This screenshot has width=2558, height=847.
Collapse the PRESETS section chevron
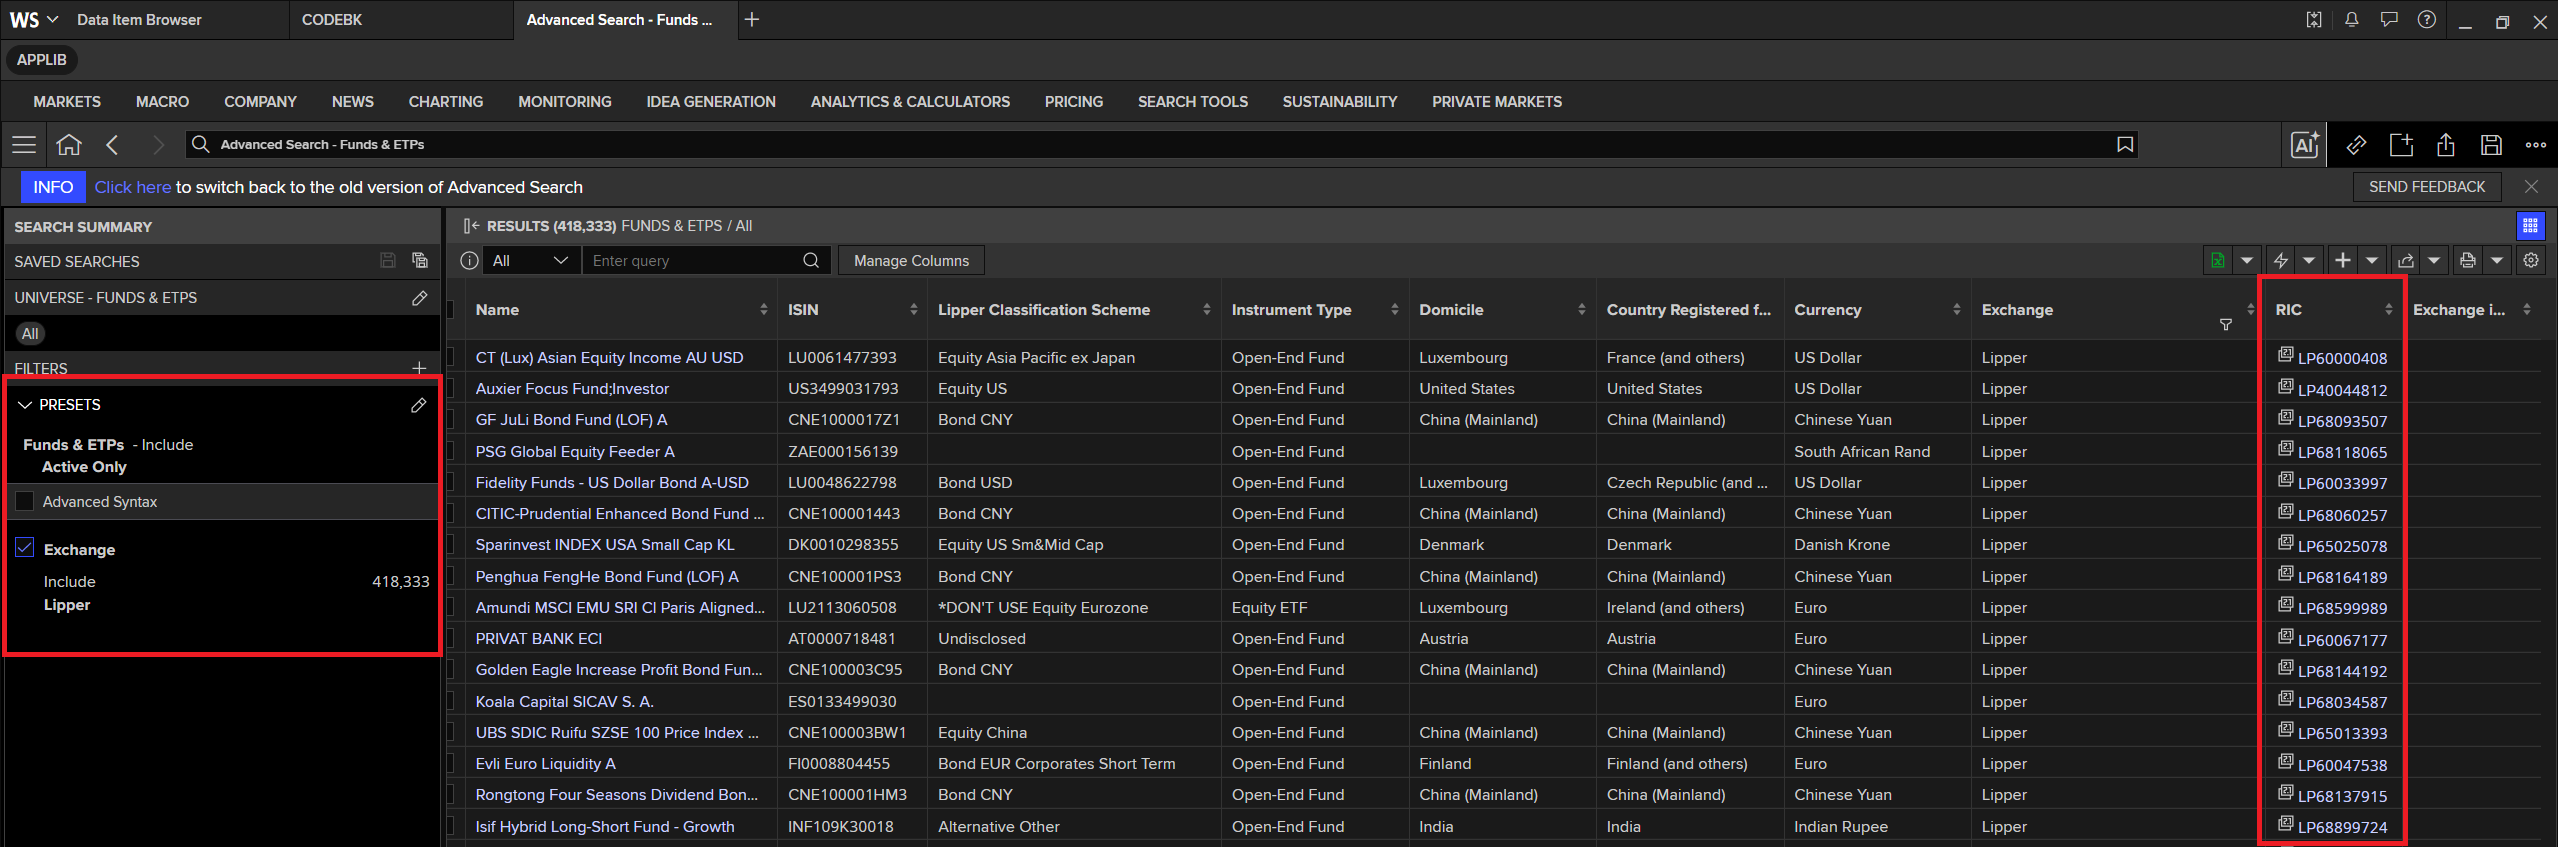(x=25, y=405)
